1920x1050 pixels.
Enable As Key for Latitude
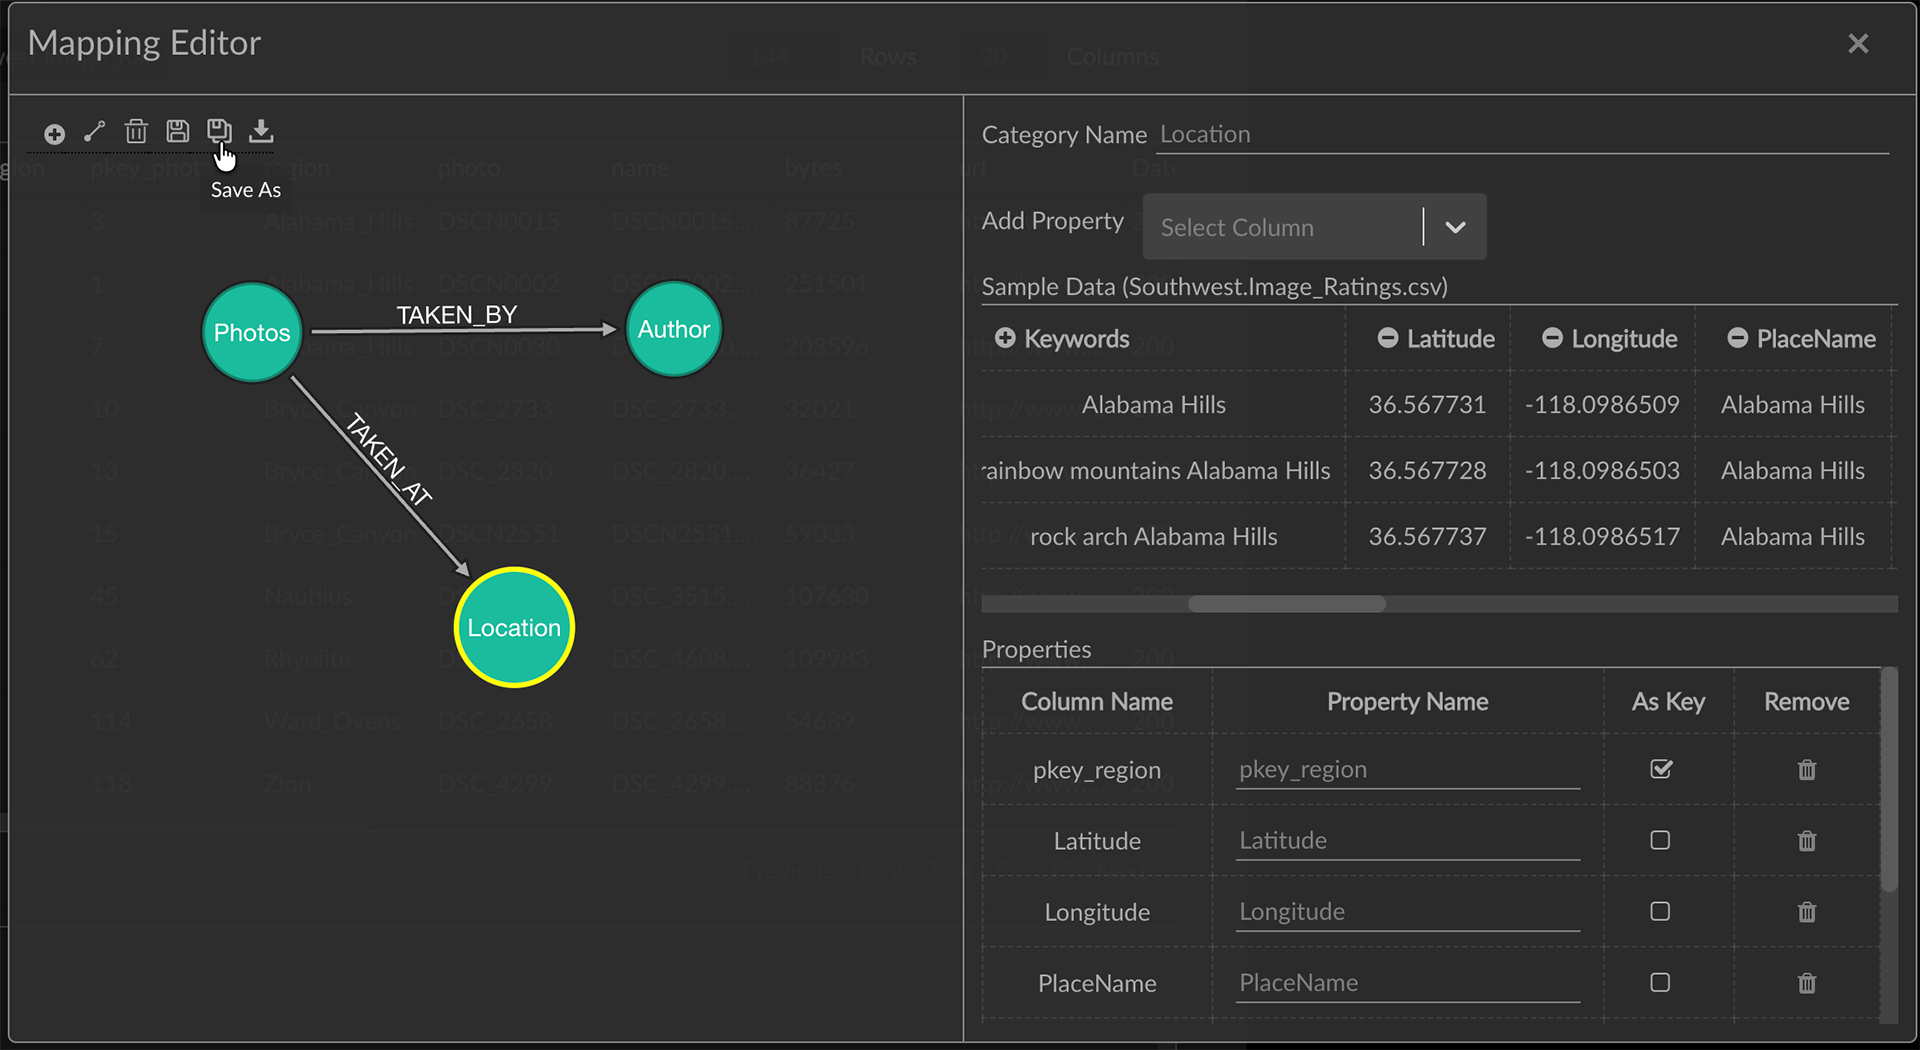[x=1660, y=841]
